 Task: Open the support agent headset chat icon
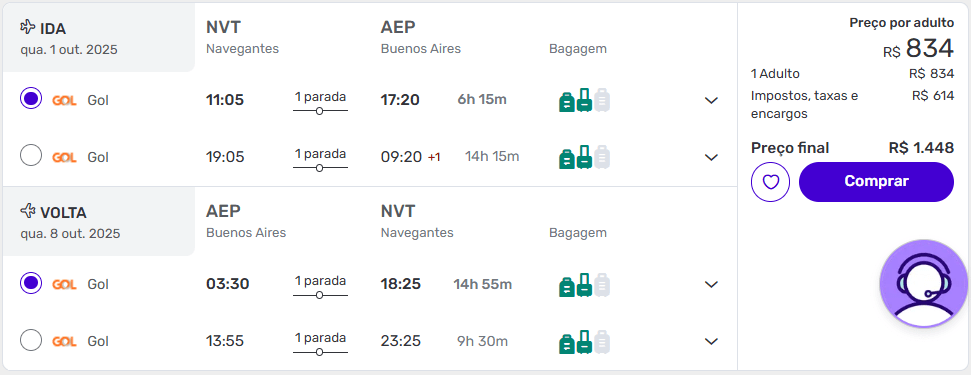pyautogui.click(x=923, y=283)
